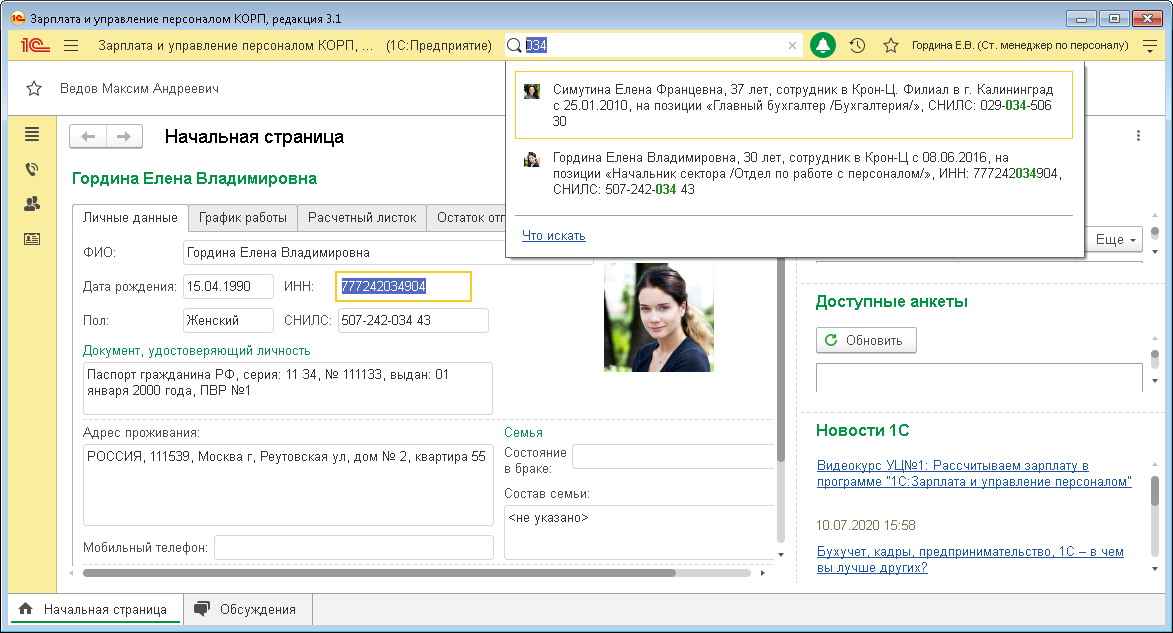Viewport: 1173px width, 633px height.
Task: Open the employees people icon in sidebar
Action: click(x=31, y=204)
